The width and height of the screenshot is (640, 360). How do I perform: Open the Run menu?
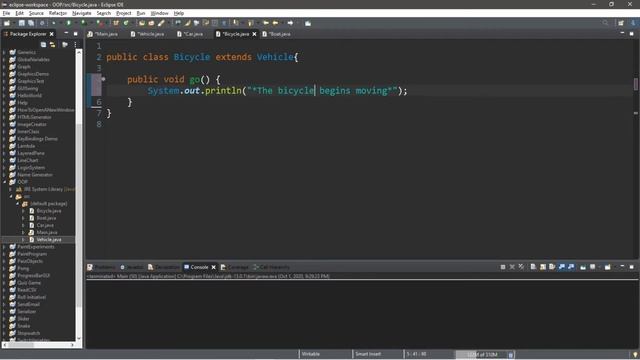pyautogui.click(x=141, y=13)
